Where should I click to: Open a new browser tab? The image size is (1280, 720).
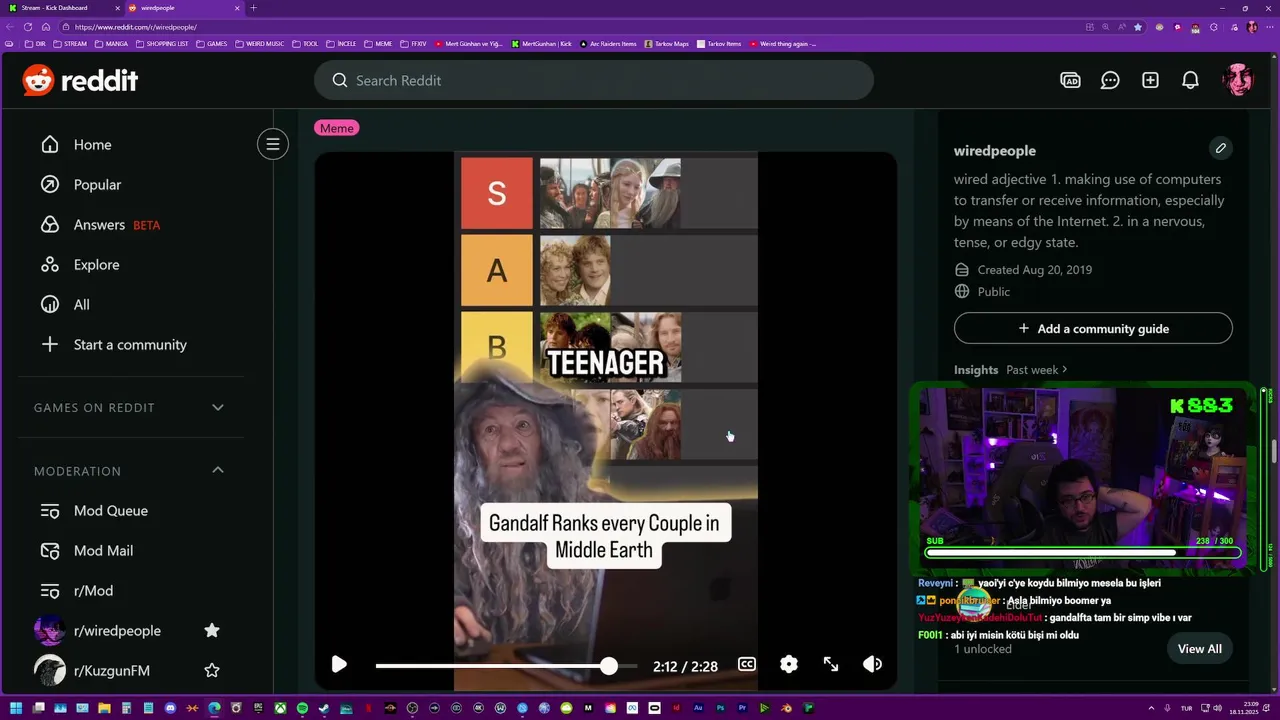pos(253,8)
